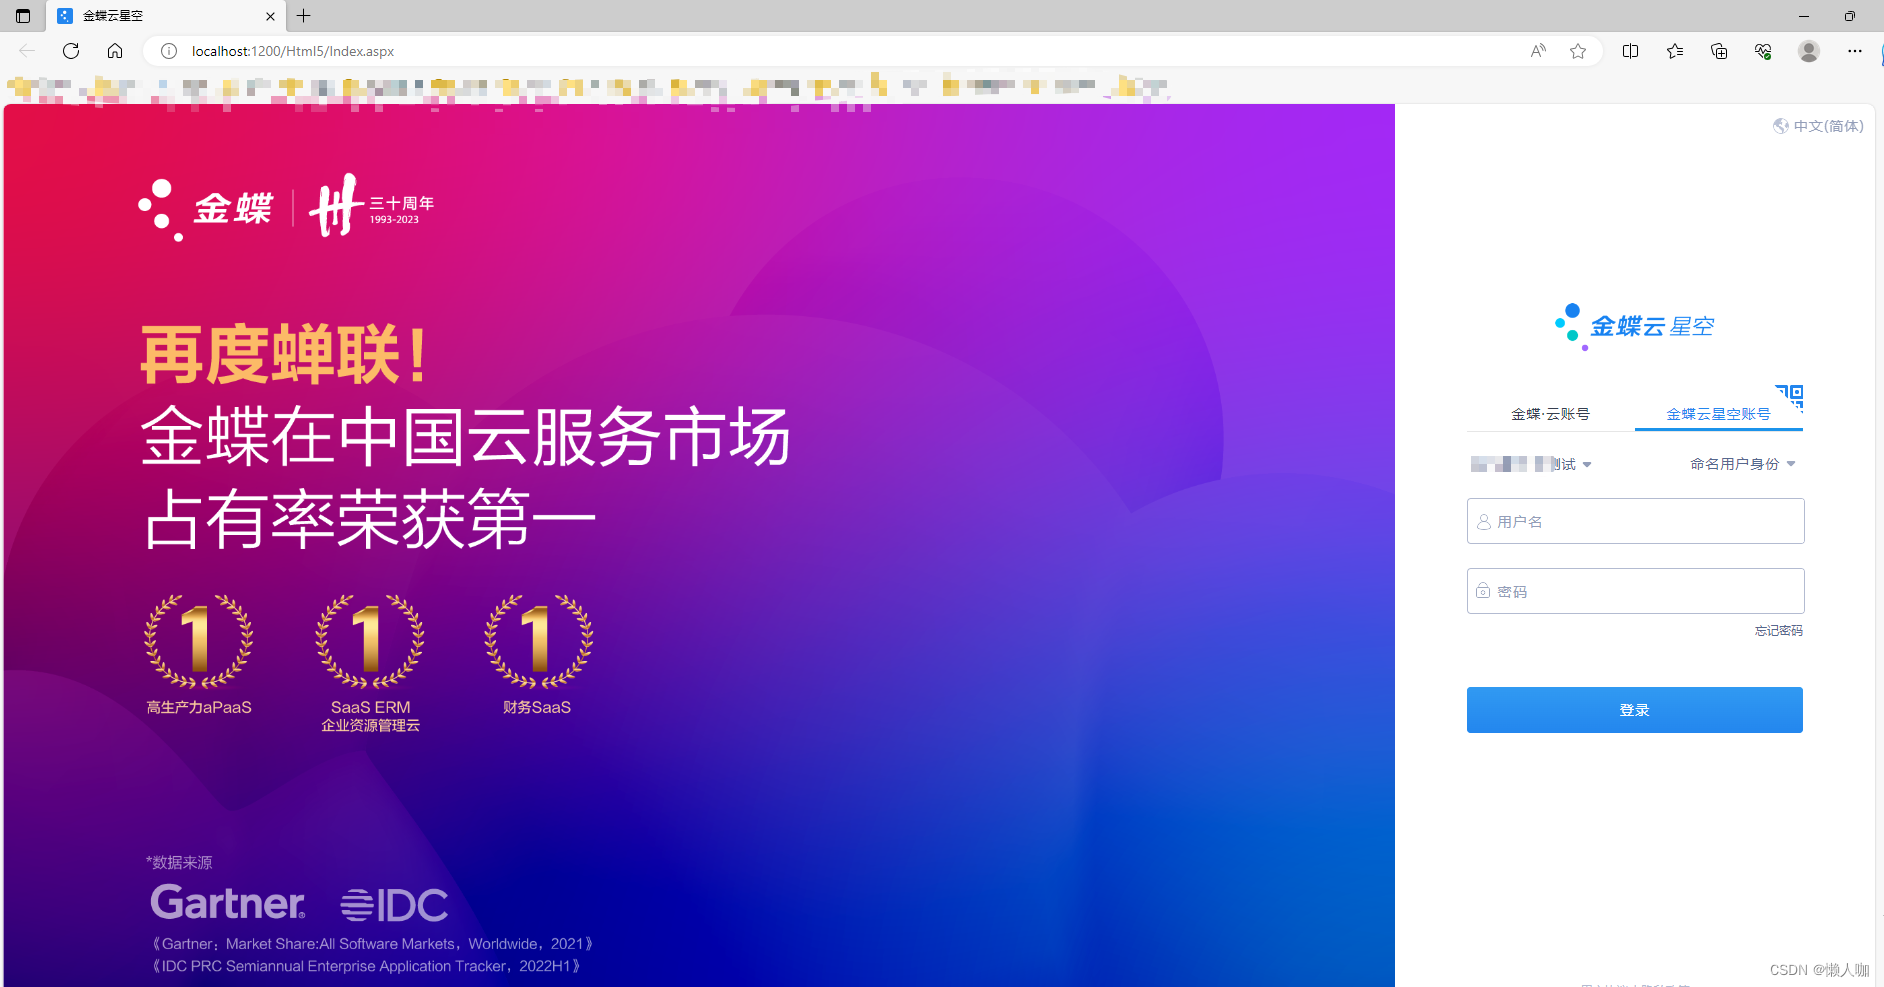This screenshot has width=1884, height=987.
Task: Focus the 密码 input field
Action: [1635, 591]
